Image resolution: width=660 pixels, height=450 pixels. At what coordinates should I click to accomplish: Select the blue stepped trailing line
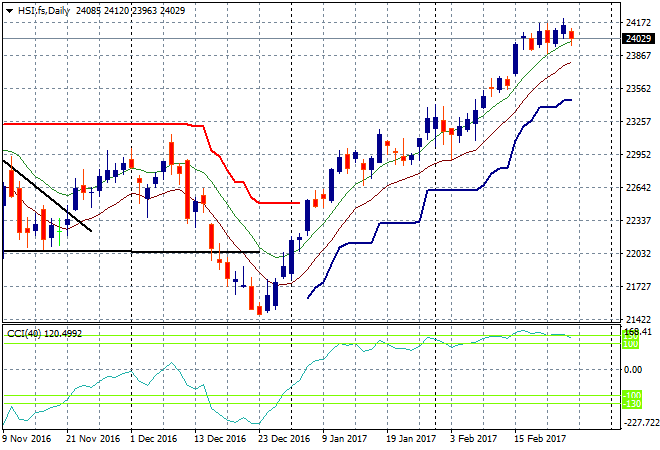point(450,190)
